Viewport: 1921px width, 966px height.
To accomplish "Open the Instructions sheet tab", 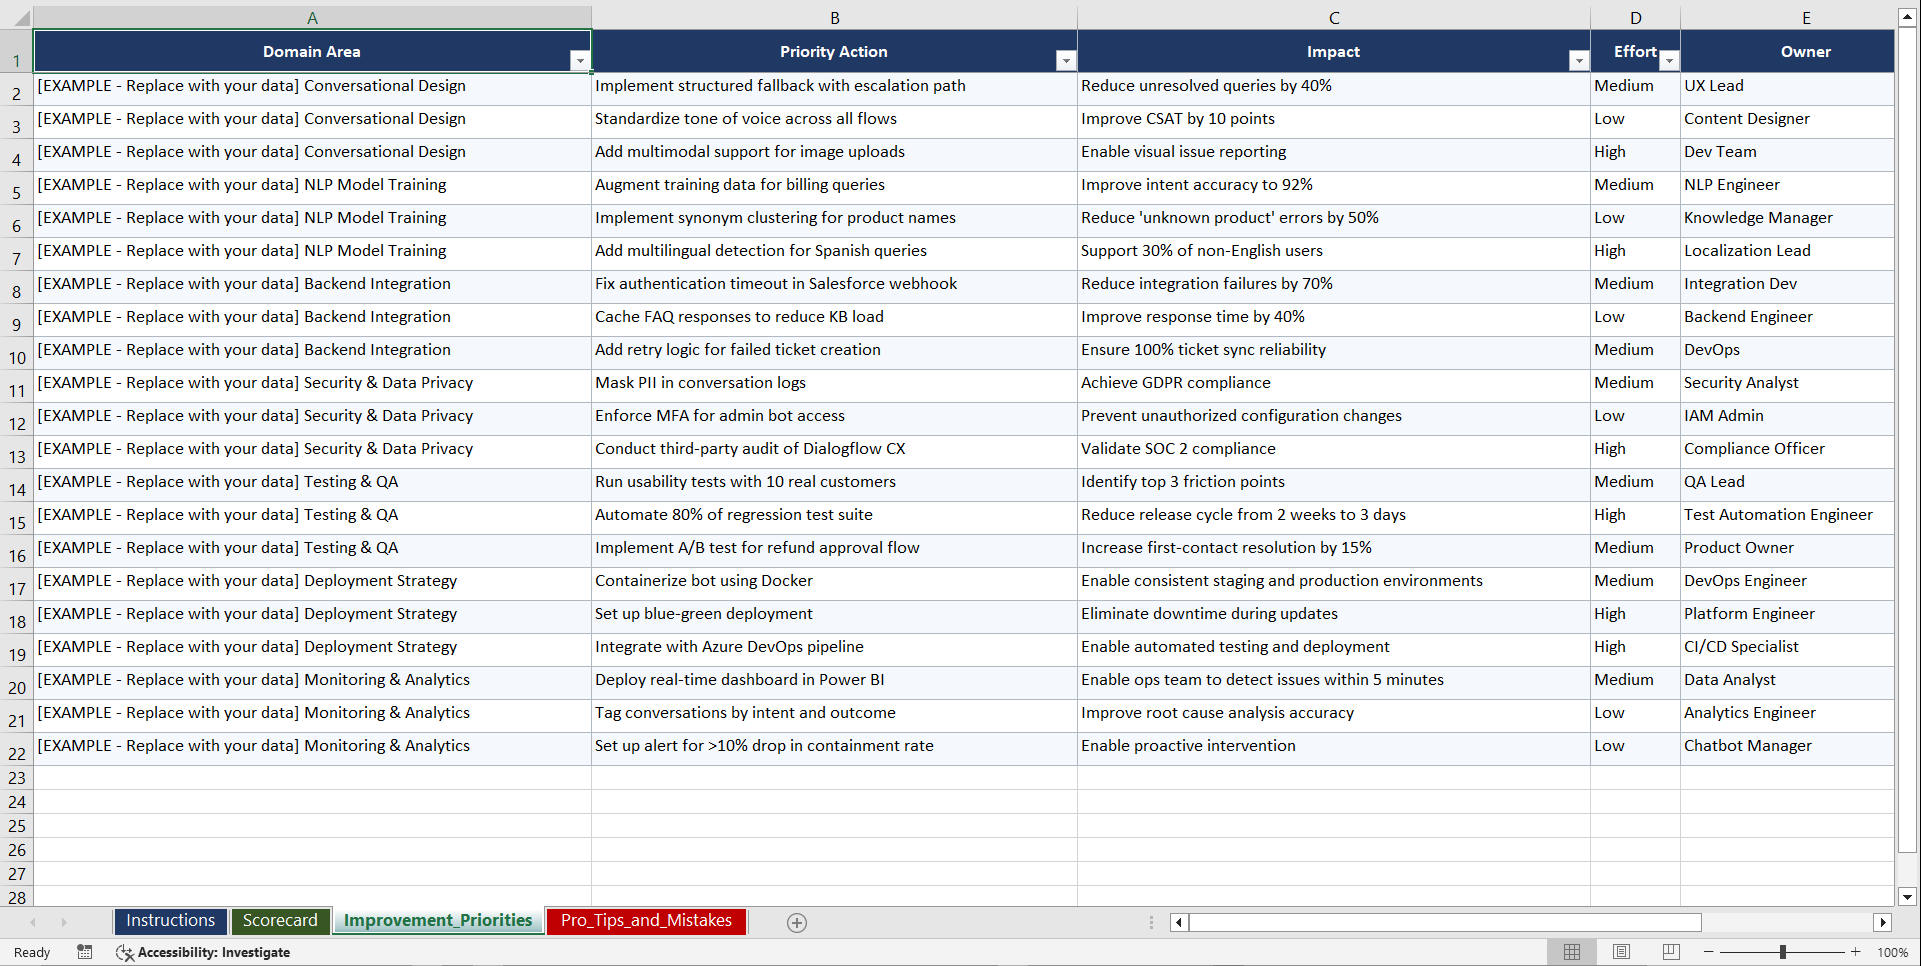I will 170,921.
